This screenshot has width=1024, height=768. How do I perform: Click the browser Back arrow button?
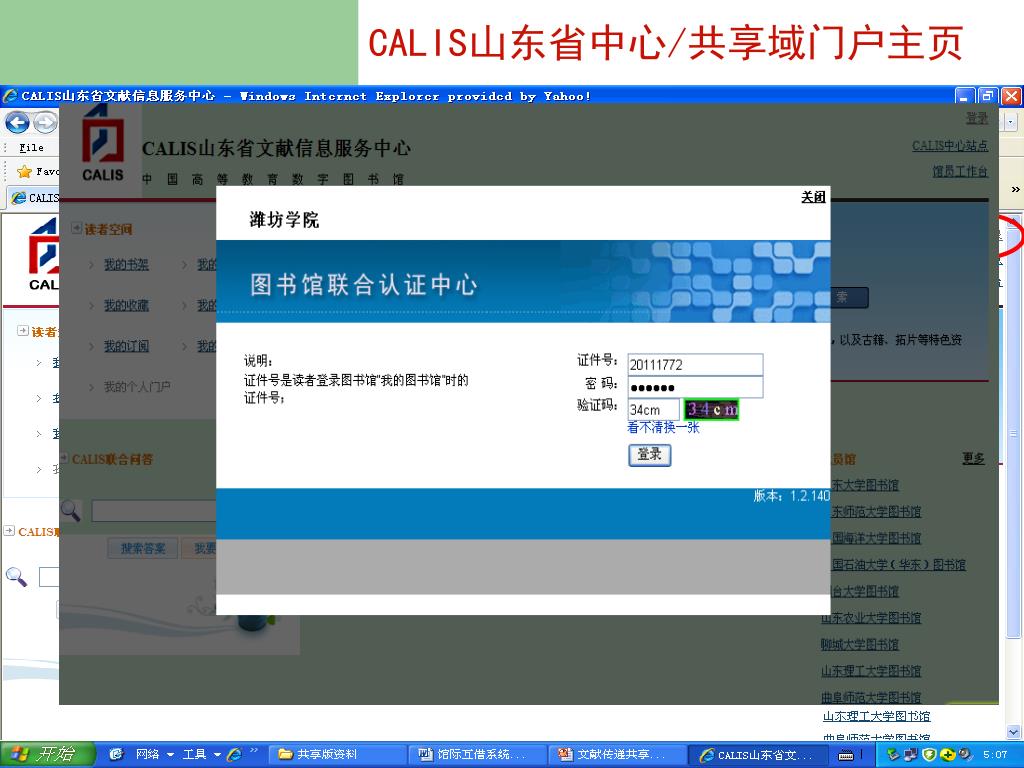[x=17, y=122]
